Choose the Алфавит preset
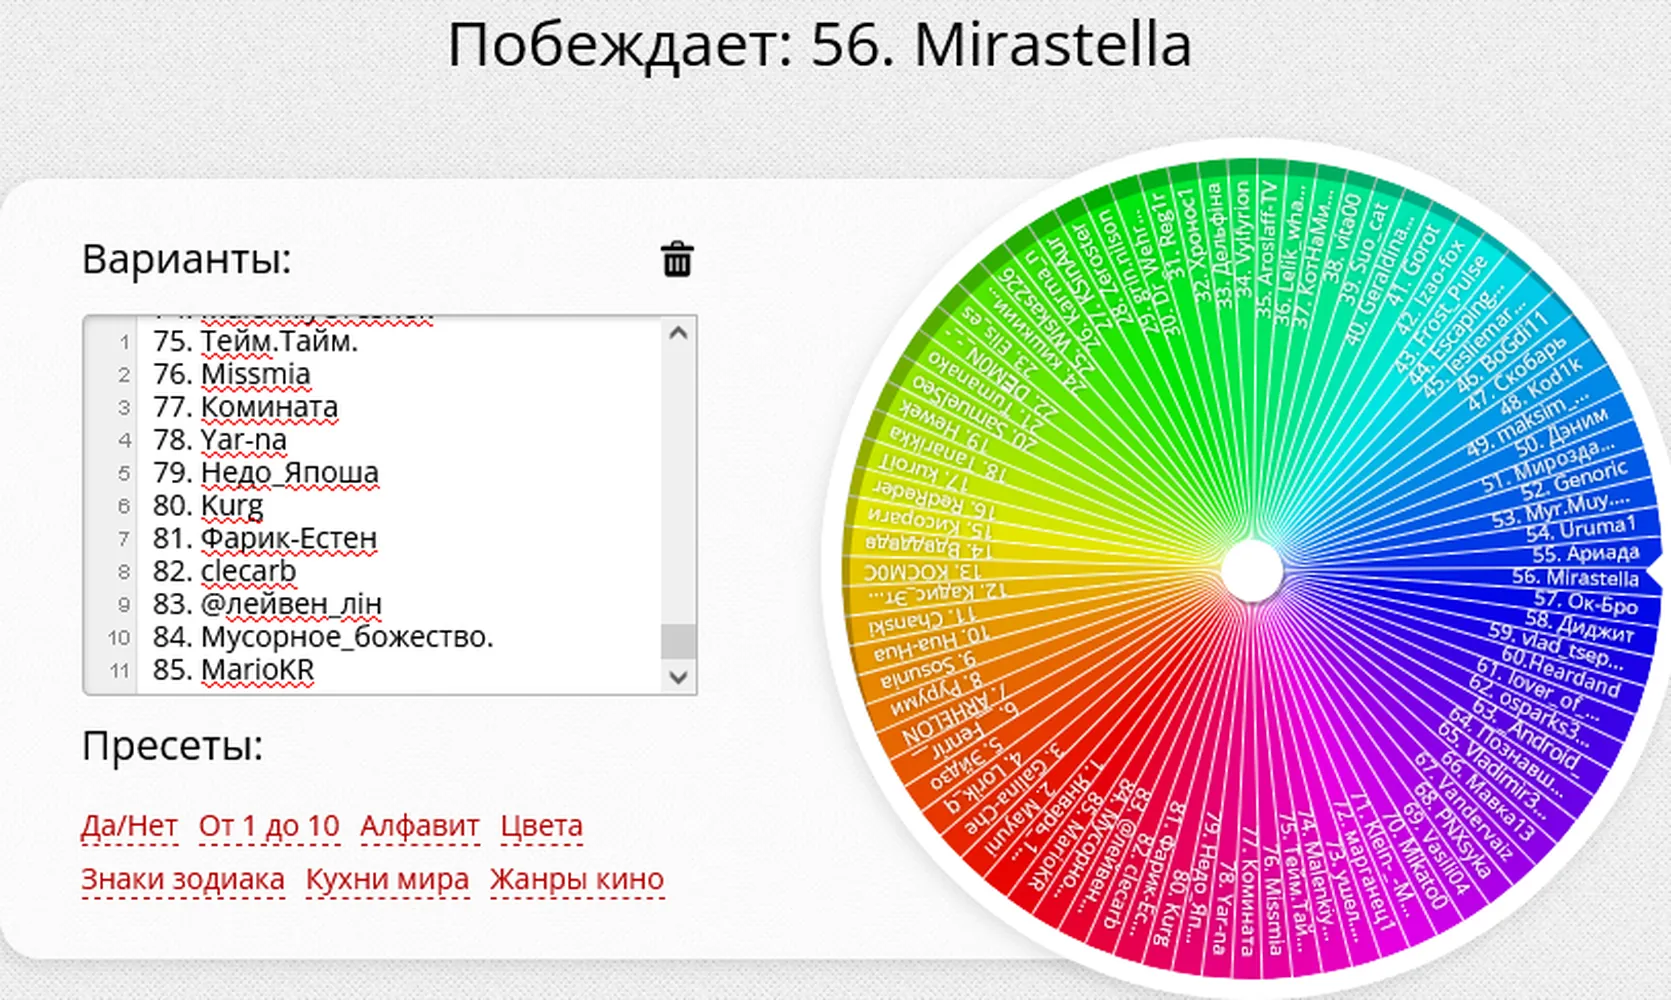Image resolution: width=1671 pixels, height=1000 pixels. click(x=420, y=826)
